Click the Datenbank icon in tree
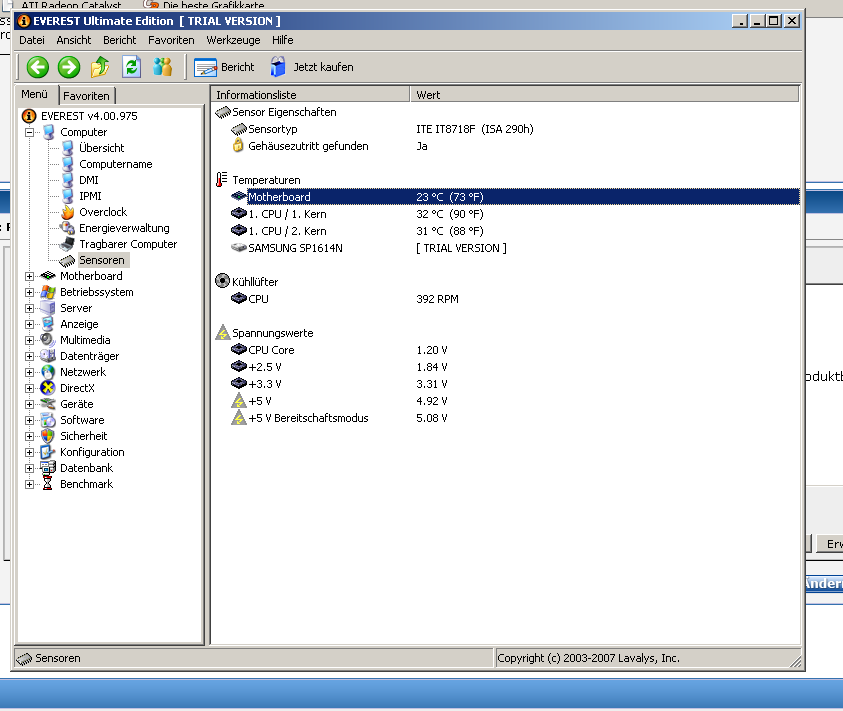Viewport: 843px width, 711px height. pyautogui.click(x=48, y=468)
